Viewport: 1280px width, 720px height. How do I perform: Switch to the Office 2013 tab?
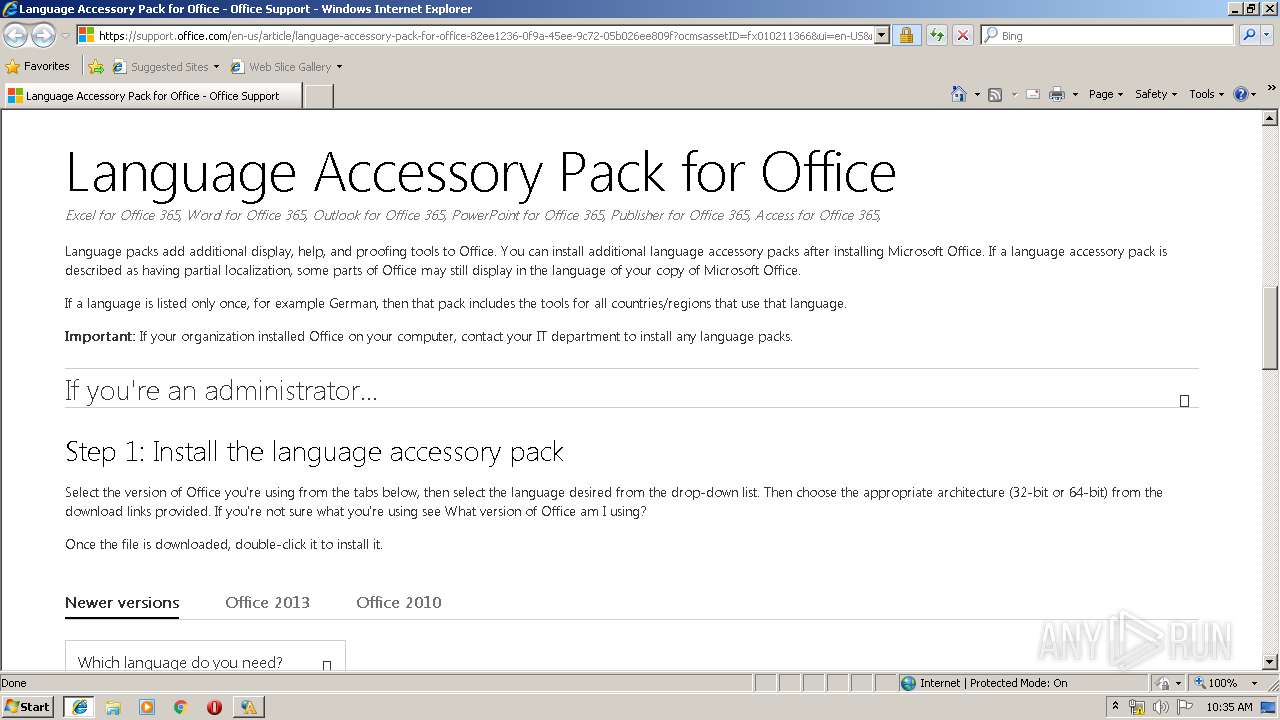tap(267, 603)
